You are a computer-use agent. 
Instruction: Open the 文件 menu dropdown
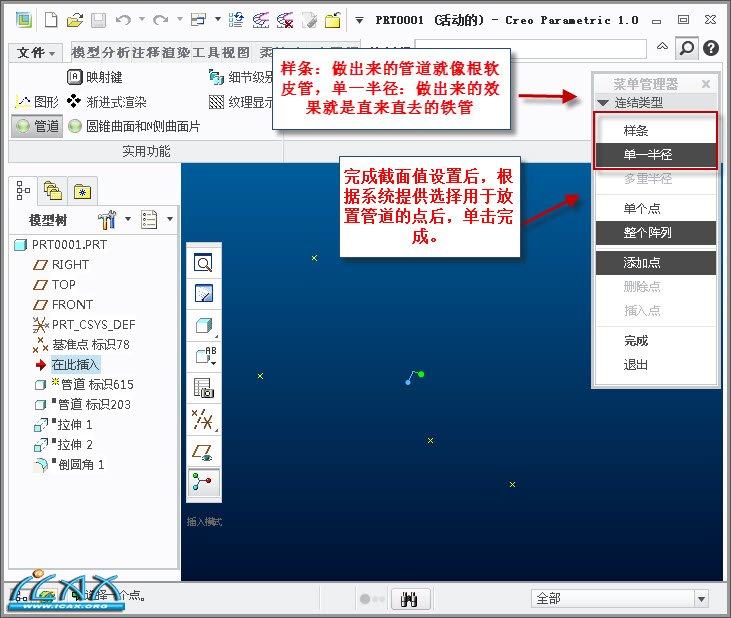pyautogui.click(x=36, y=52)
